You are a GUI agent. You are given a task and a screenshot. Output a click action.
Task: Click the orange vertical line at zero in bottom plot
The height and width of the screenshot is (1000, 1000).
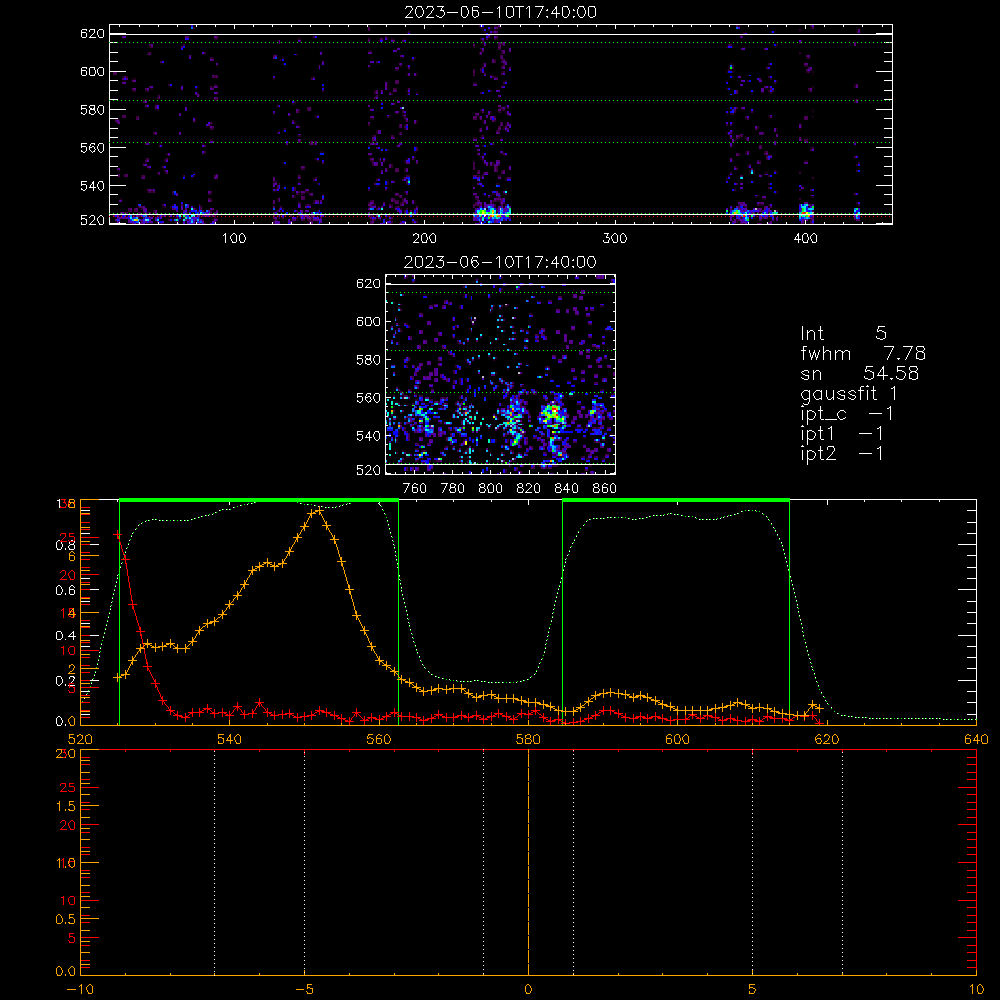coord(528,862)
